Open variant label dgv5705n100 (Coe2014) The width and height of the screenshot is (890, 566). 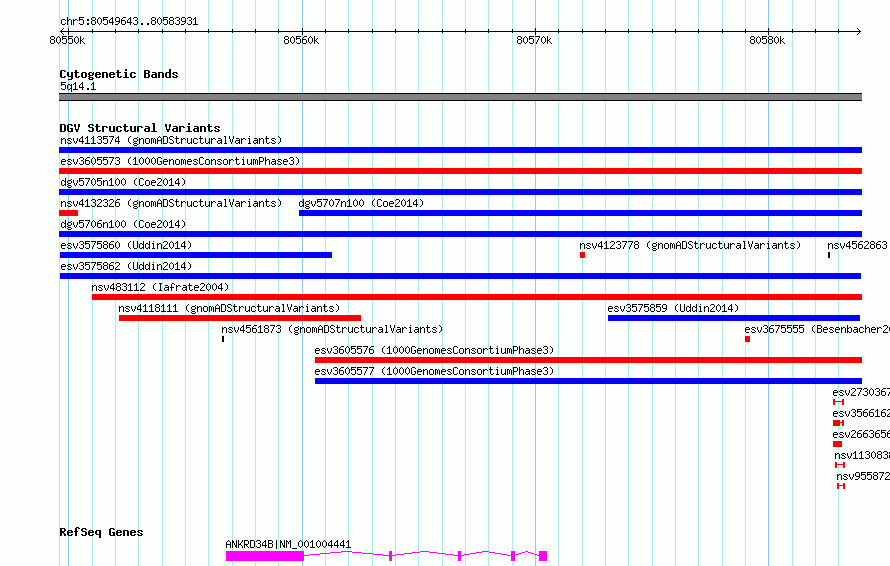pyautogui.click(x=123, y=182)
